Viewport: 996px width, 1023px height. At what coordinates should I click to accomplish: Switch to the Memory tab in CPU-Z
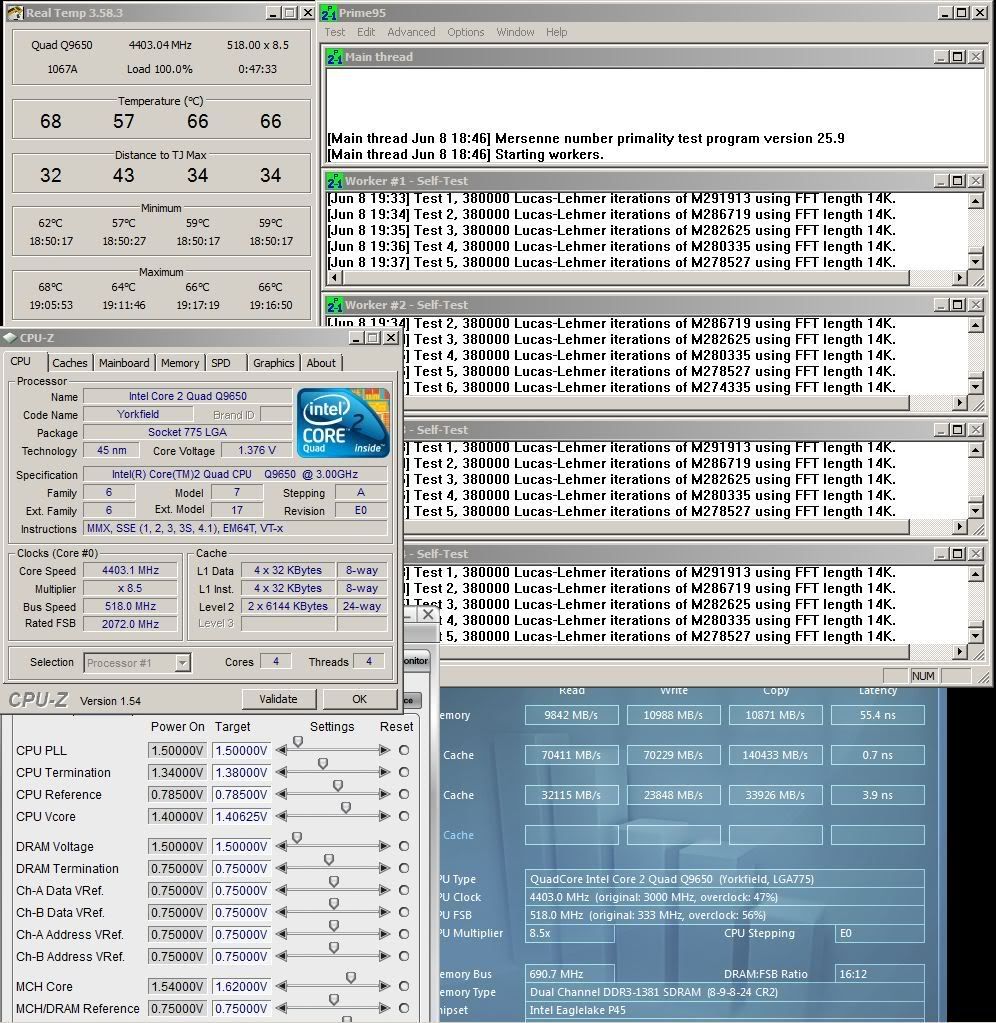[180, 363]
